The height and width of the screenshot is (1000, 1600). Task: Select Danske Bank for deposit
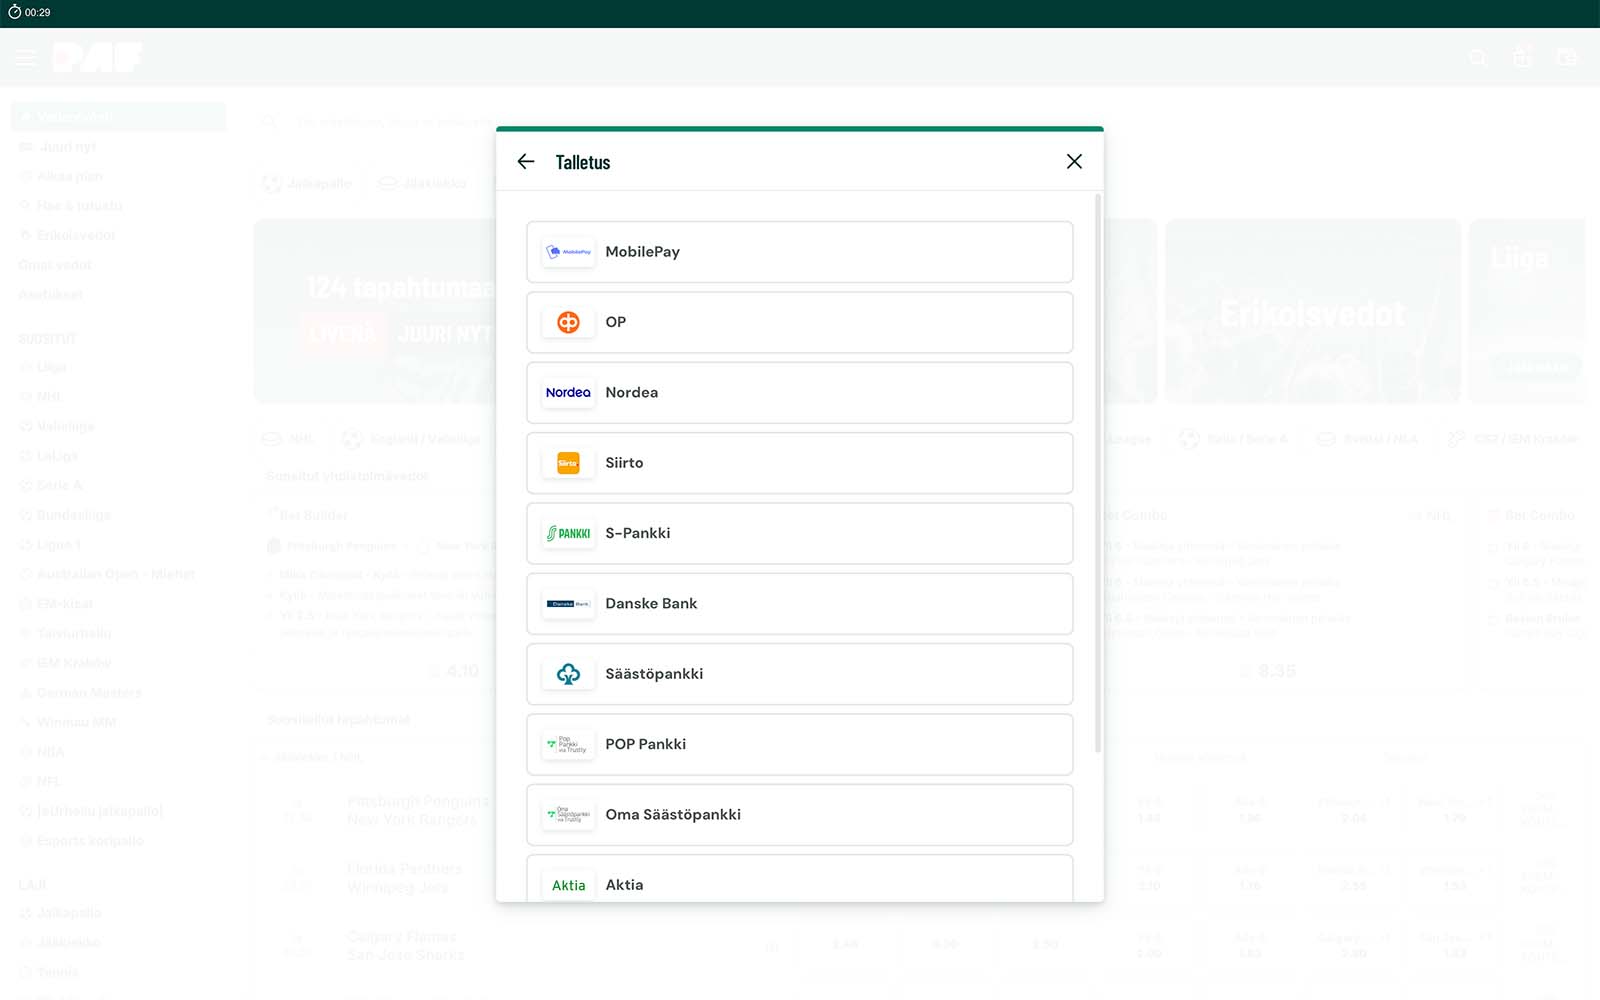[x=800, y=604]
